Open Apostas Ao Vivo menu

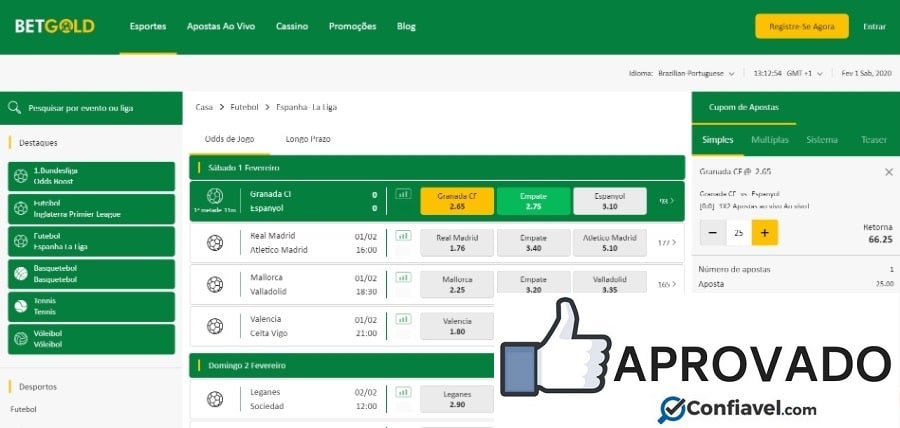(221, 26)
